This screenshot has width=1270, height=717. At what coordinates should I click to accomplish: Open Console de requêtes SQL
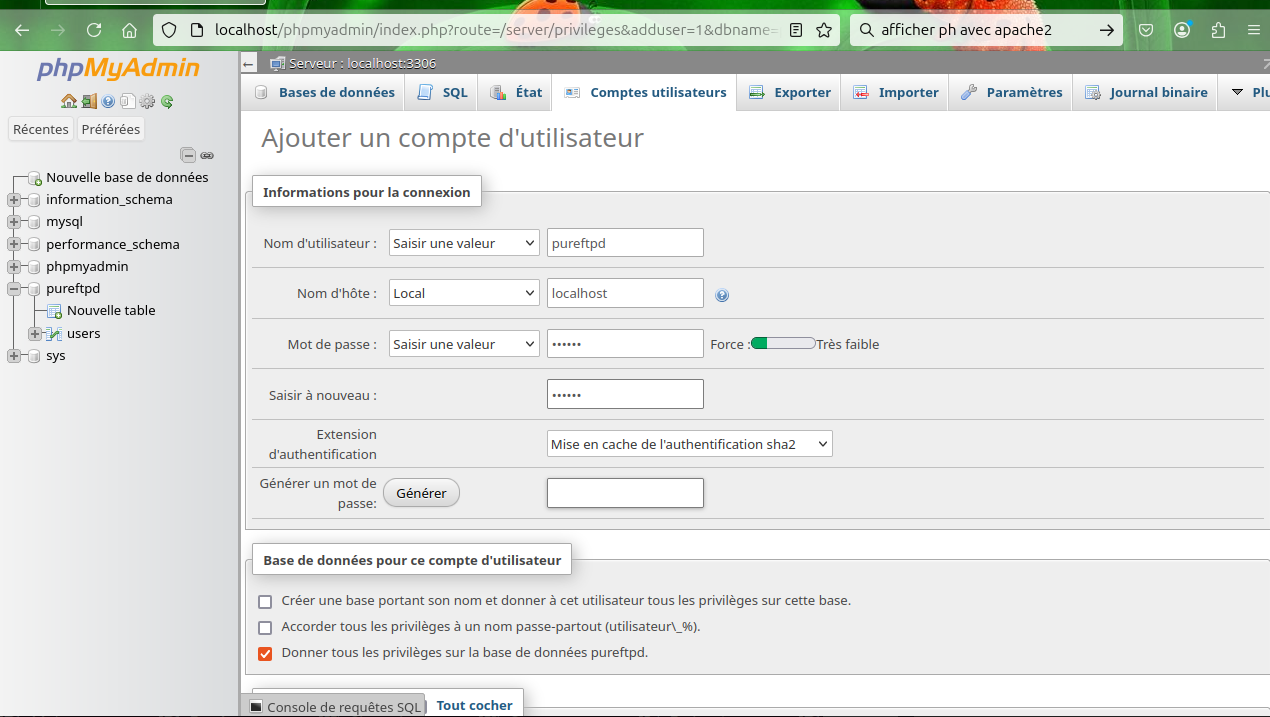[x=337, y=707]
